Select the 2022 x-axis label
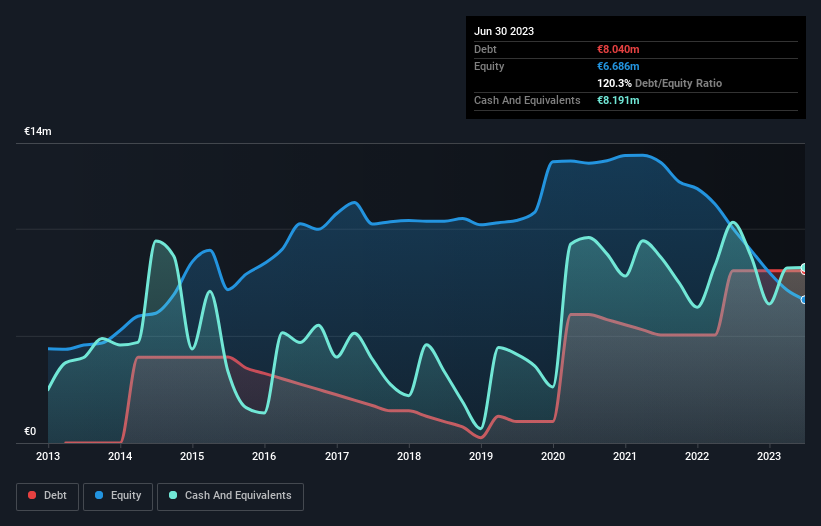821x526 pixels. (697, 456)
